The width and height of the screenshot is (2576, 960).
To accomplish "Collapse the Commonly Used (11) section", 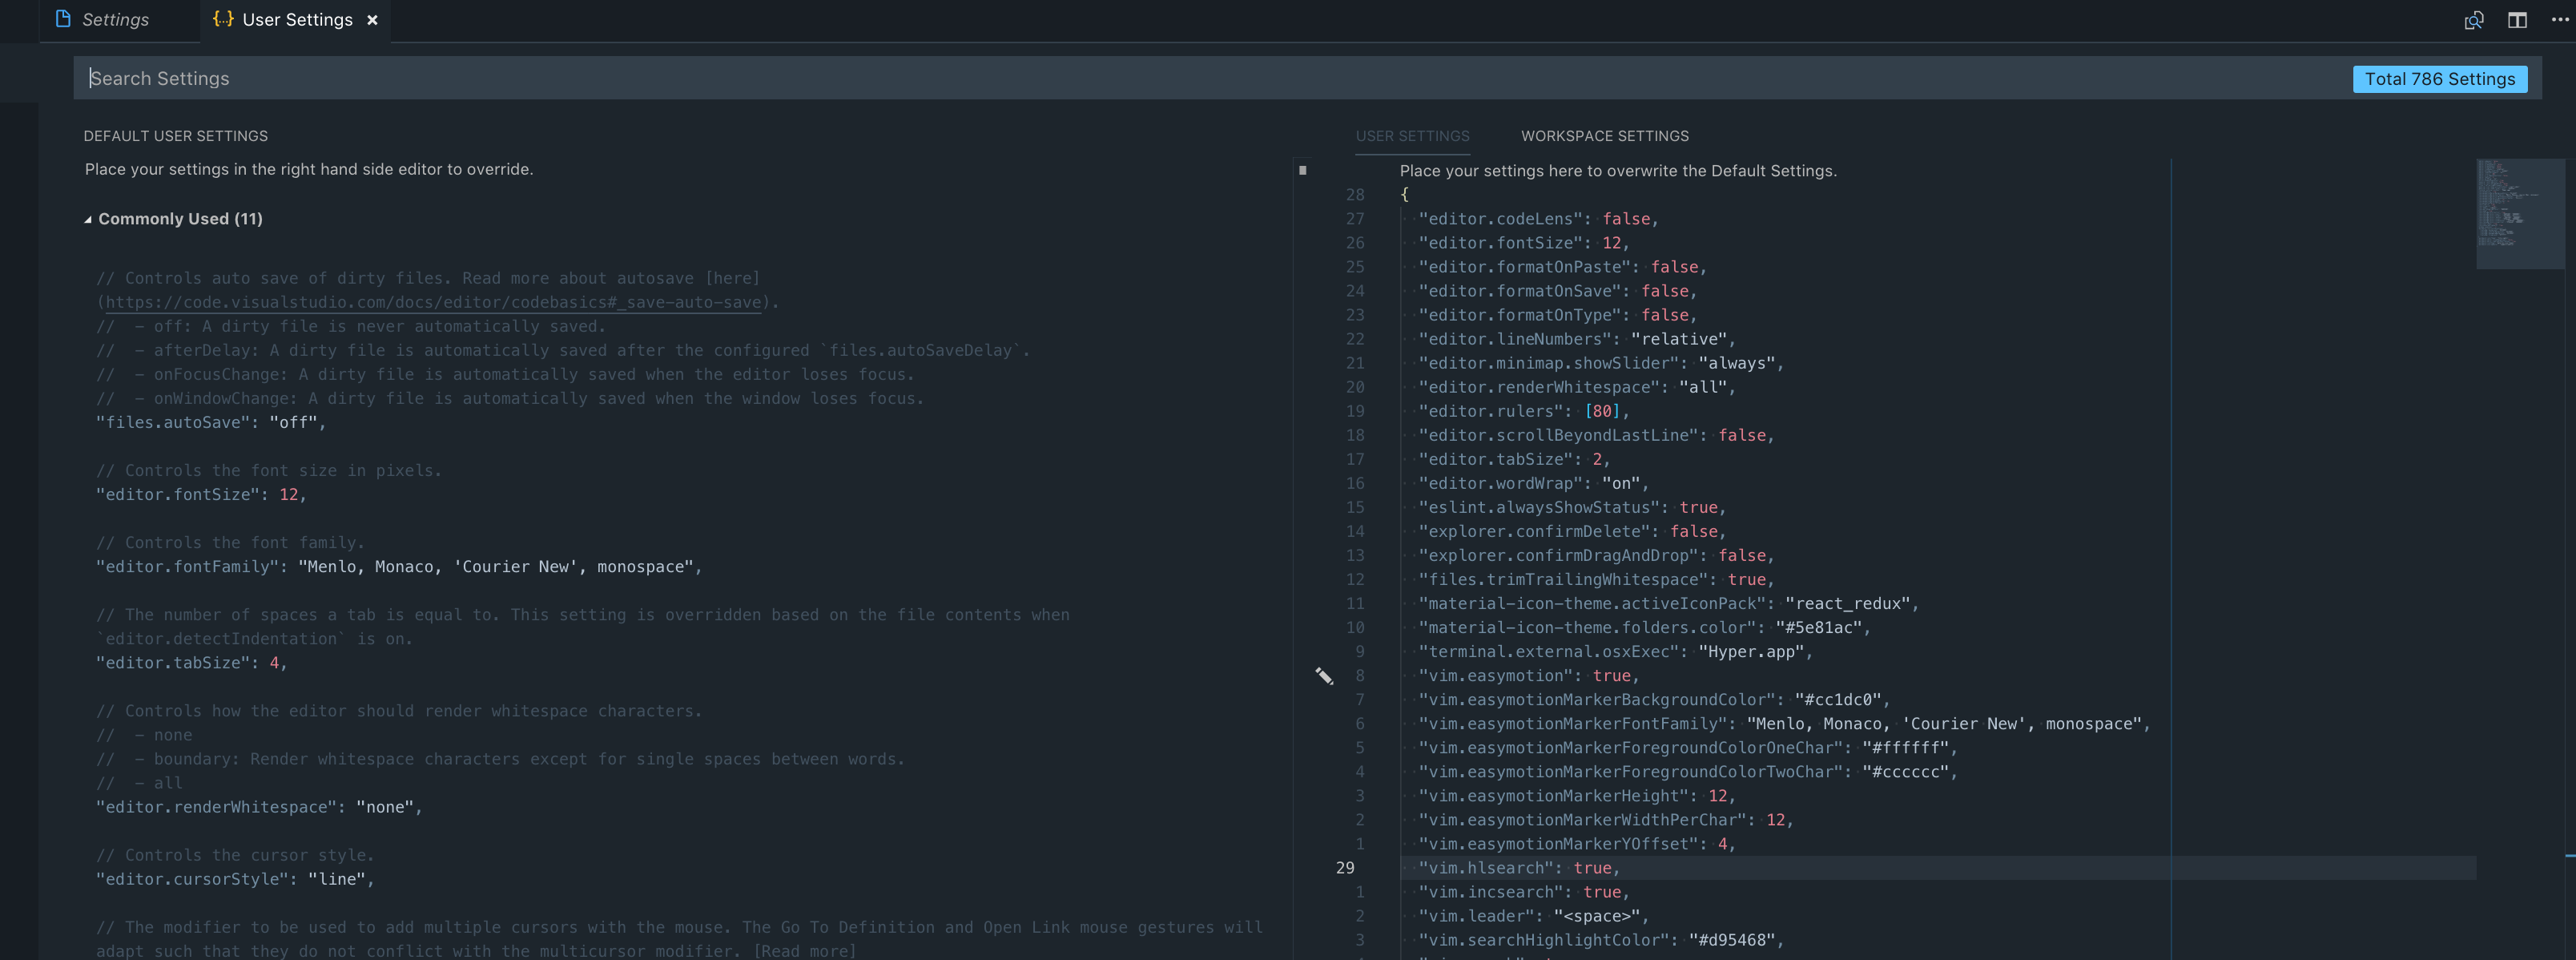I will tap(87, 217).
